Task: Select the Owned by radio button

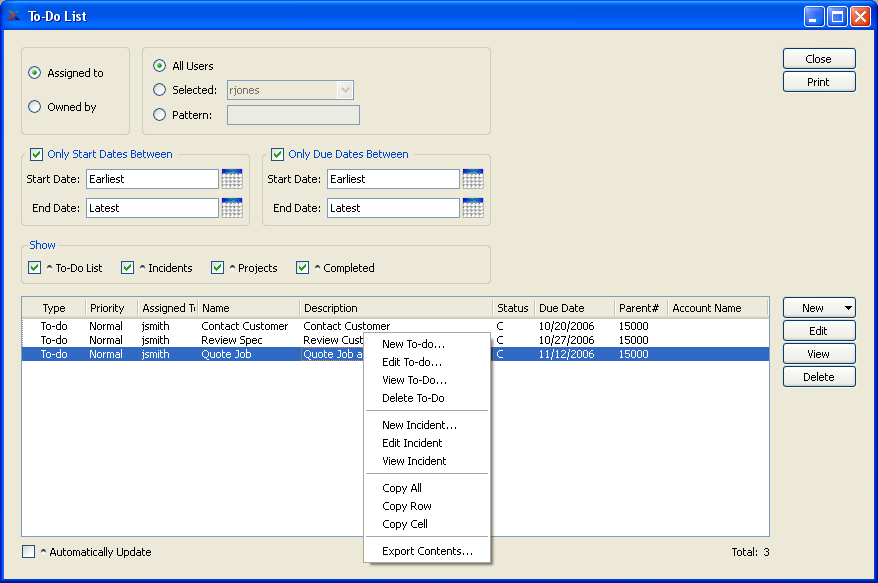Action: pos(35,107)
